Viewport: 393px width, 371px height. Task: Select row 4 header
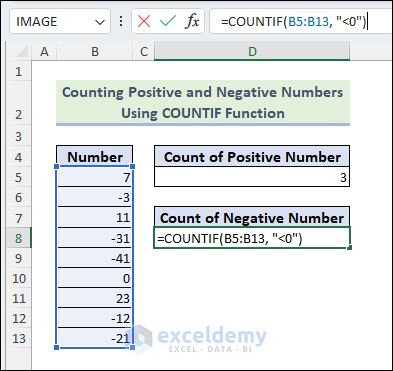pos(19,157)
